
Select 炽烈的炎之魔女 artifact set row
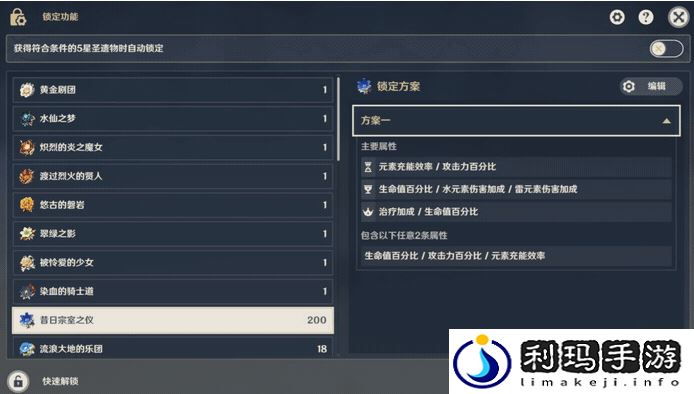pos(173,147)
